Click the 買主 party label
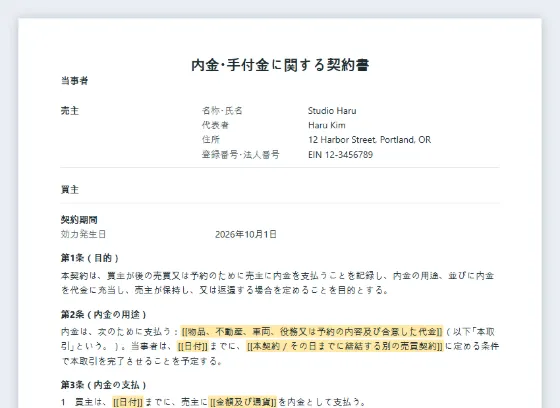 pyautogui.click(x=70, y=190)
